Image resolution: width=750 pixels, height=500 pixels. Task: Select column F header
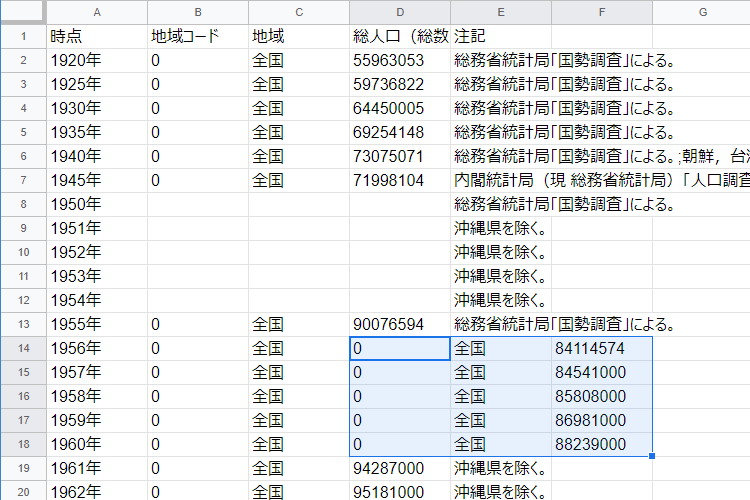point(602,12)
